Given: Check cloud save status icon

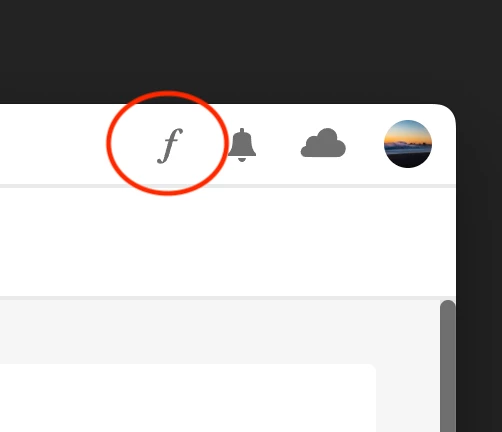Looking at the screenshot, I should click(x=323, y=142).
